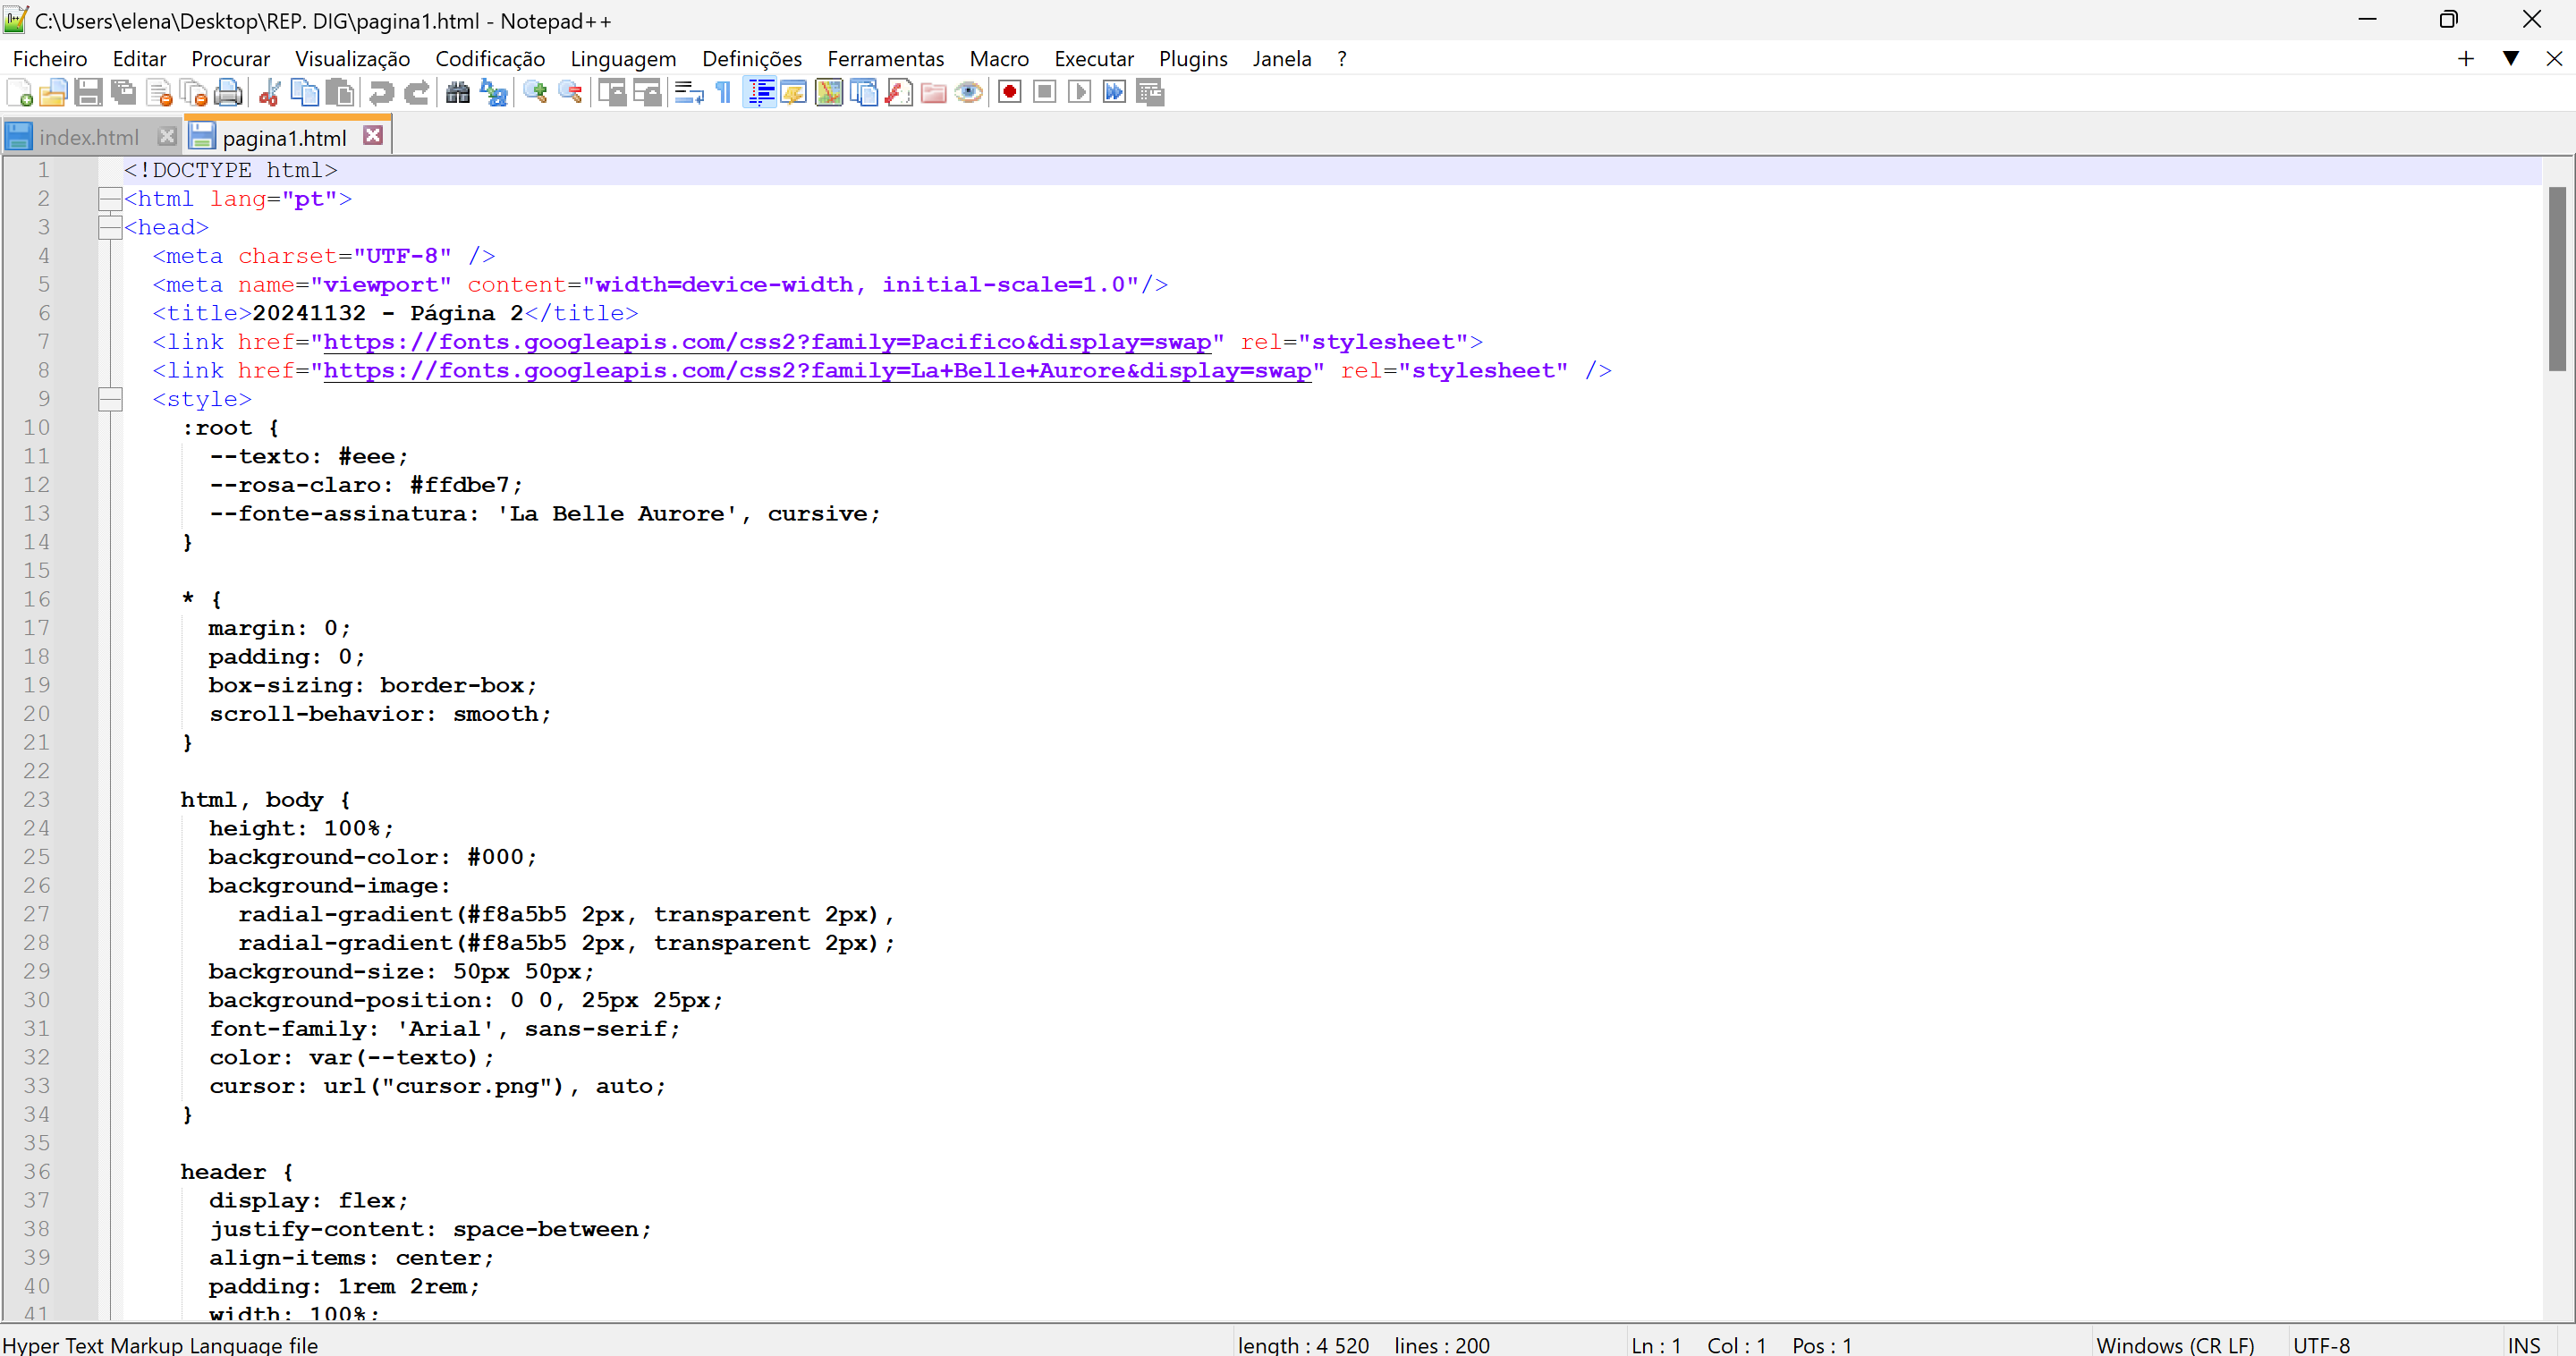Collapse the html tag fold marker
2576x1356 pixels.
[110, 199]
